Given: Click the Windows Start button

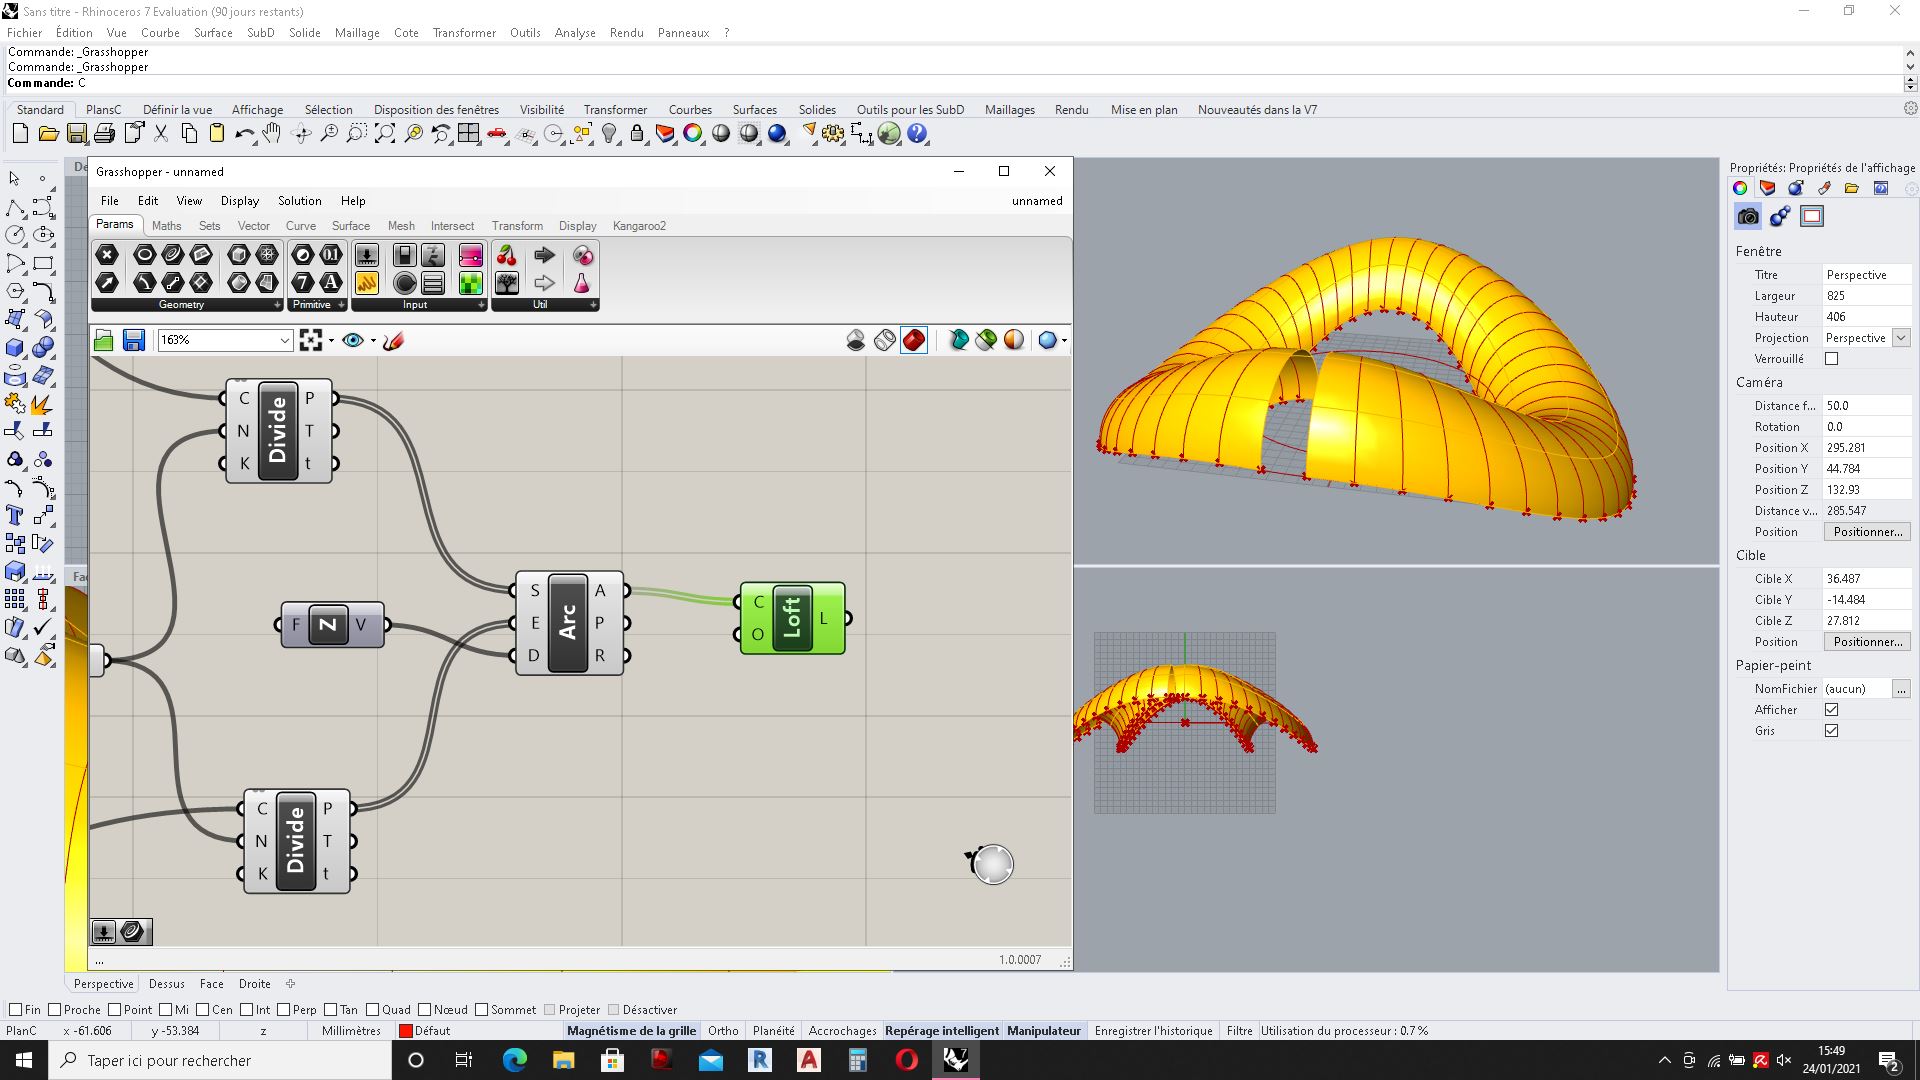Looking at the screenshot, I should [x=24, y=1060].
